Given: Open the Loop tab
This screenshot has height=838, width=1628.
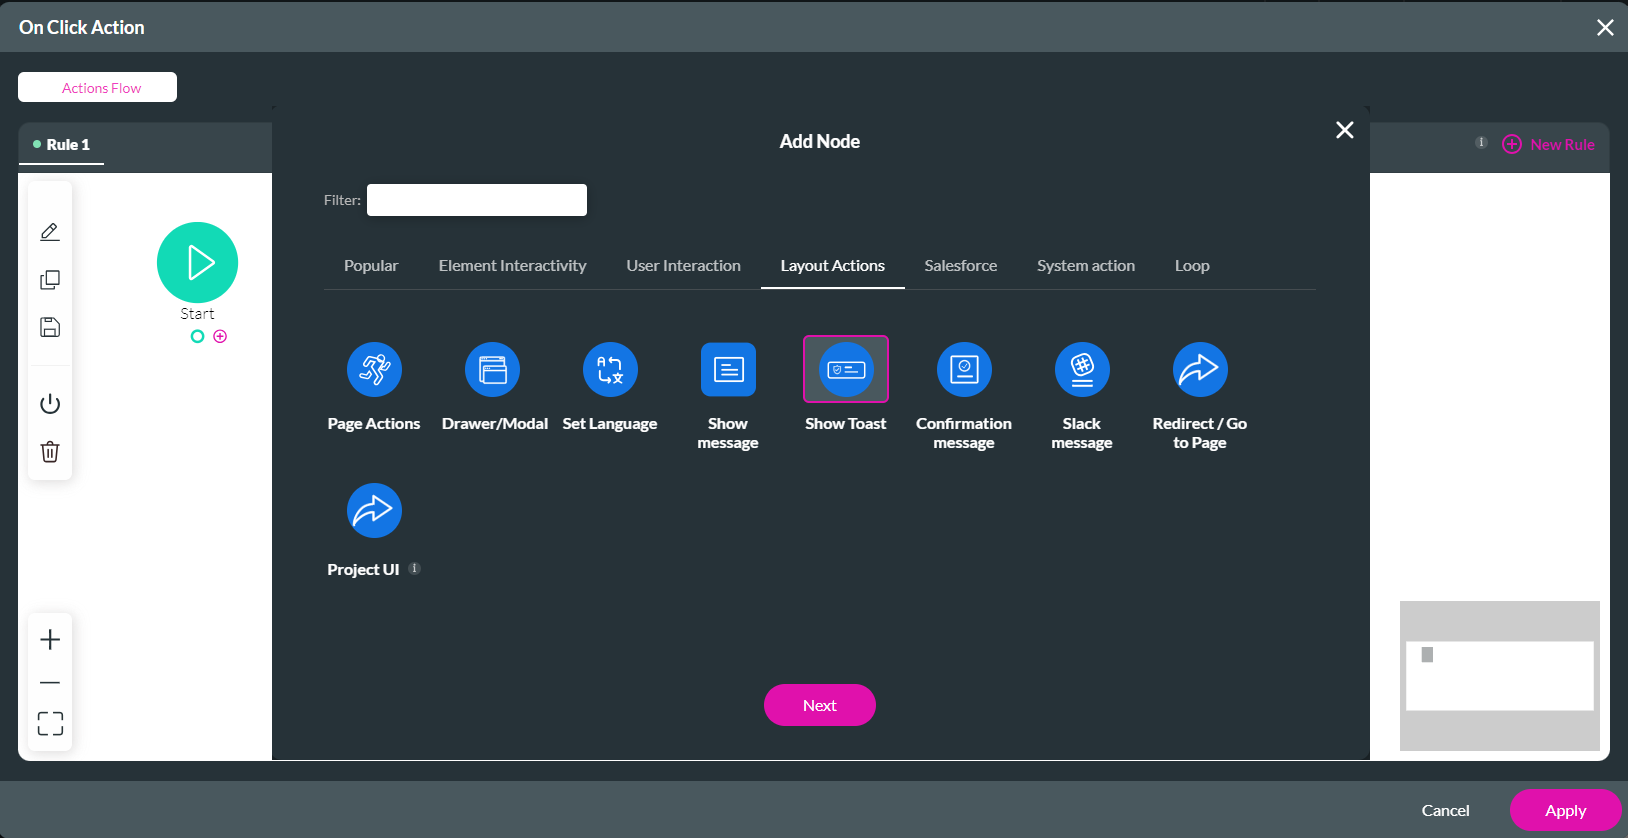Looking at the screenshot, I should pyautogui.click(x=1192, y=266).
